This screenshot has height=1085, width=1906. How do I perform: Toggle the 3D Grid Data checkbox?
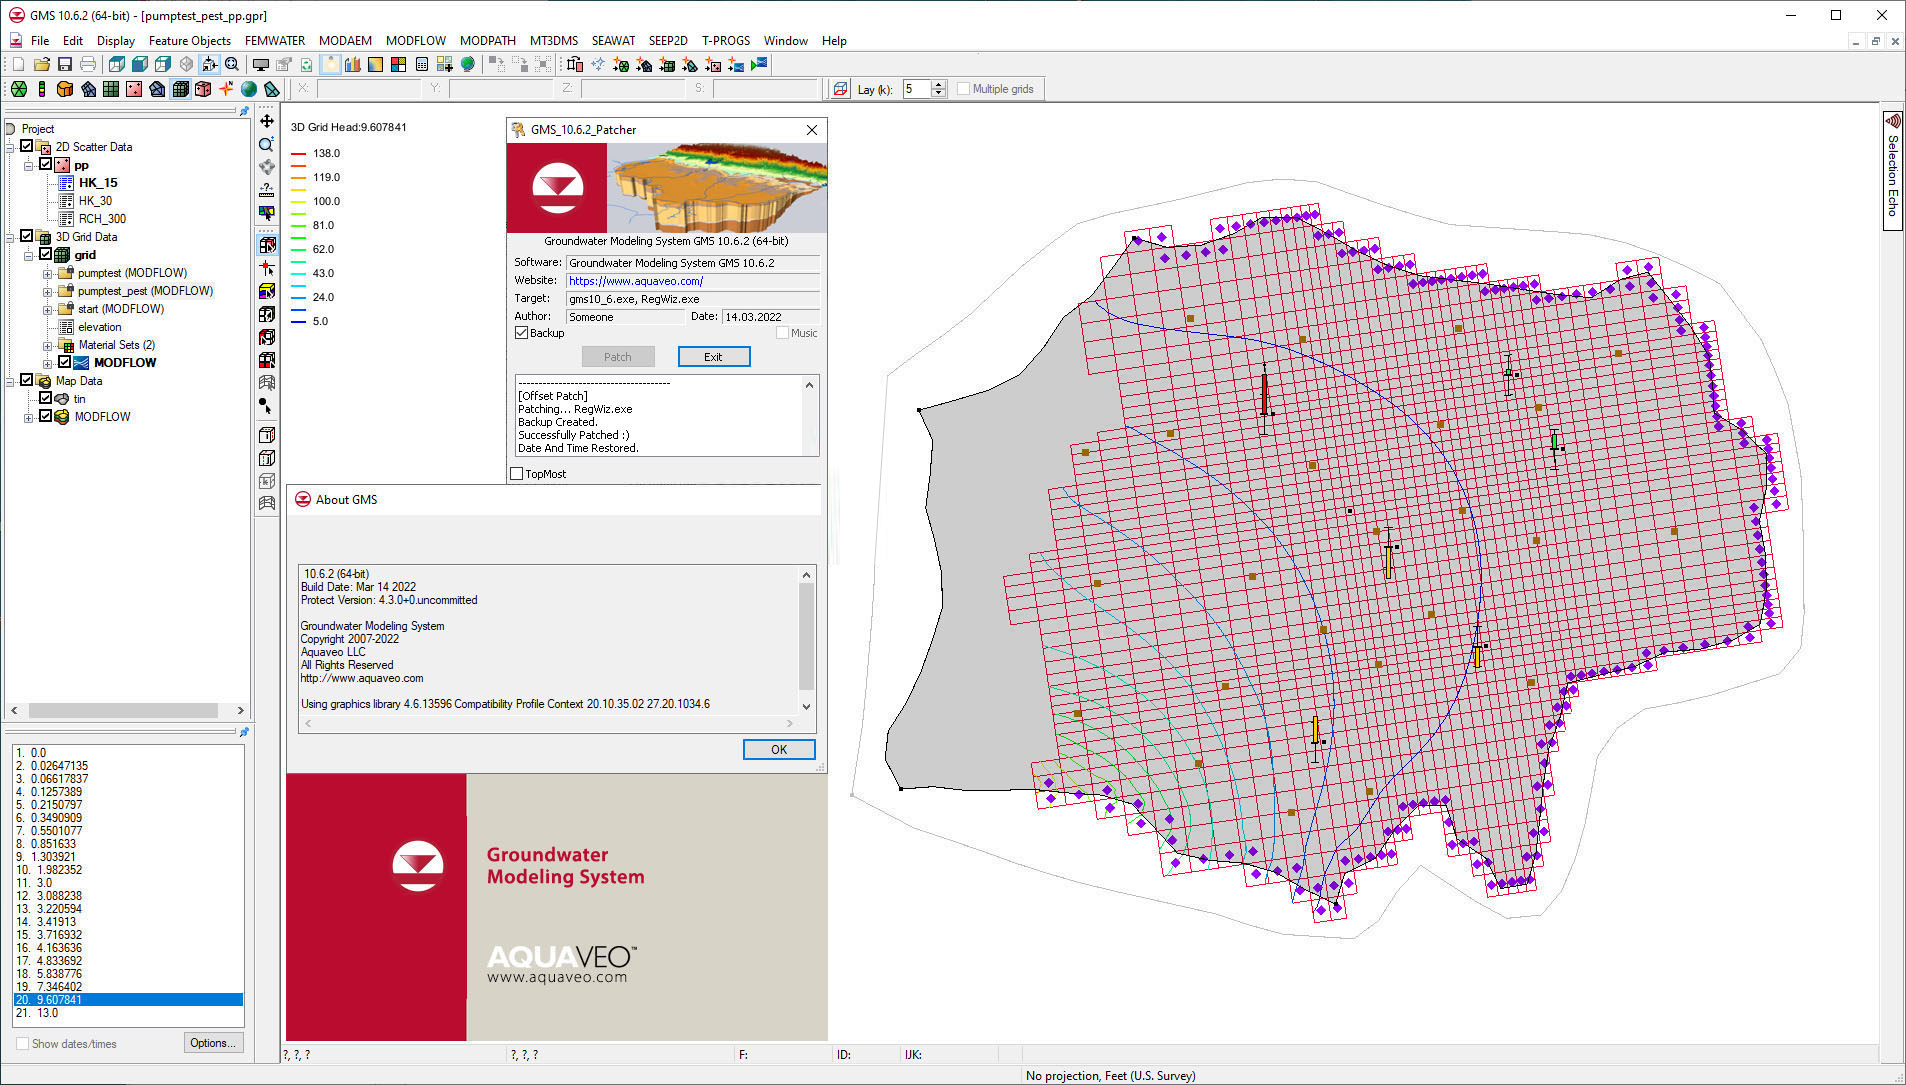(x=27, y=236)
